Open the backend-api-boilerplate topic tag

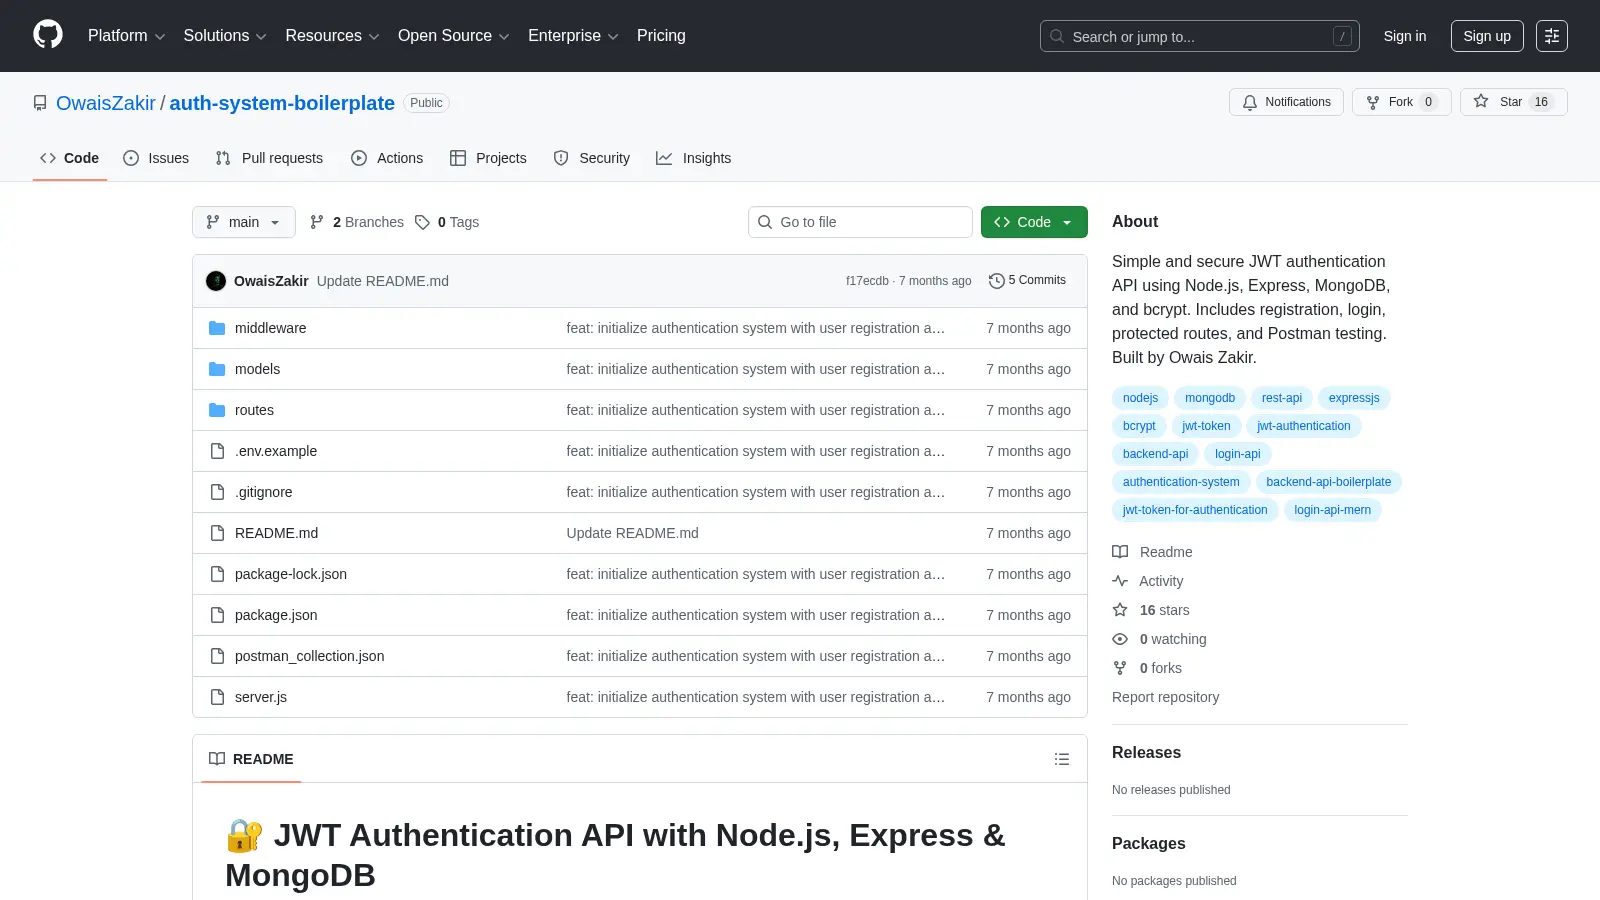[x=1329, y=482]
